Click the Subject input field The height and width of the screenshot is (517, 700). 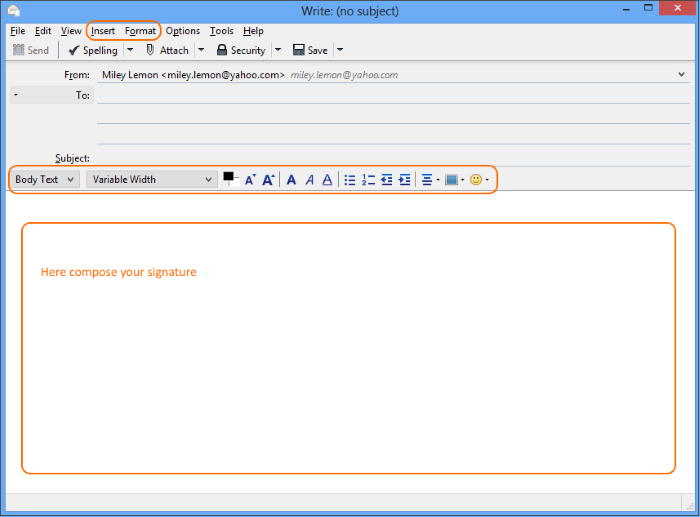(393, 158)
